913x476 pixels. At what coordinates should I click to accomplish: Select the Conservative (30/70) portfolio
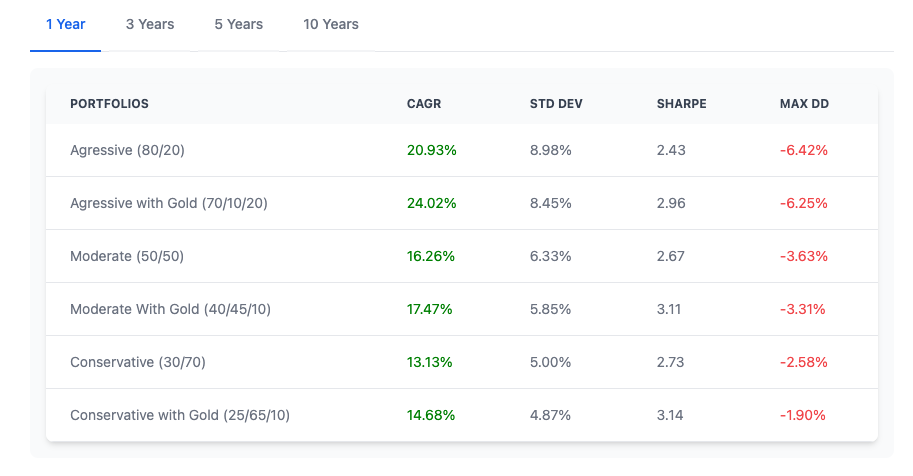point(137,362)
